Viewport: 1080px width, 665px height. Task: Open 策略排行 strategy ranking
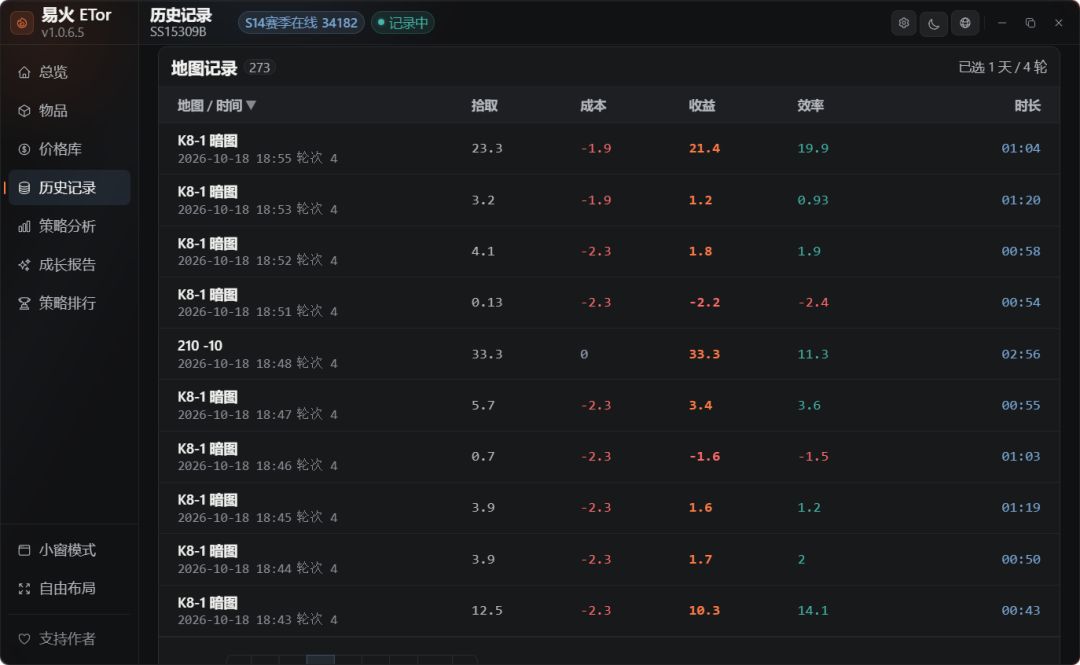point(69,303)
